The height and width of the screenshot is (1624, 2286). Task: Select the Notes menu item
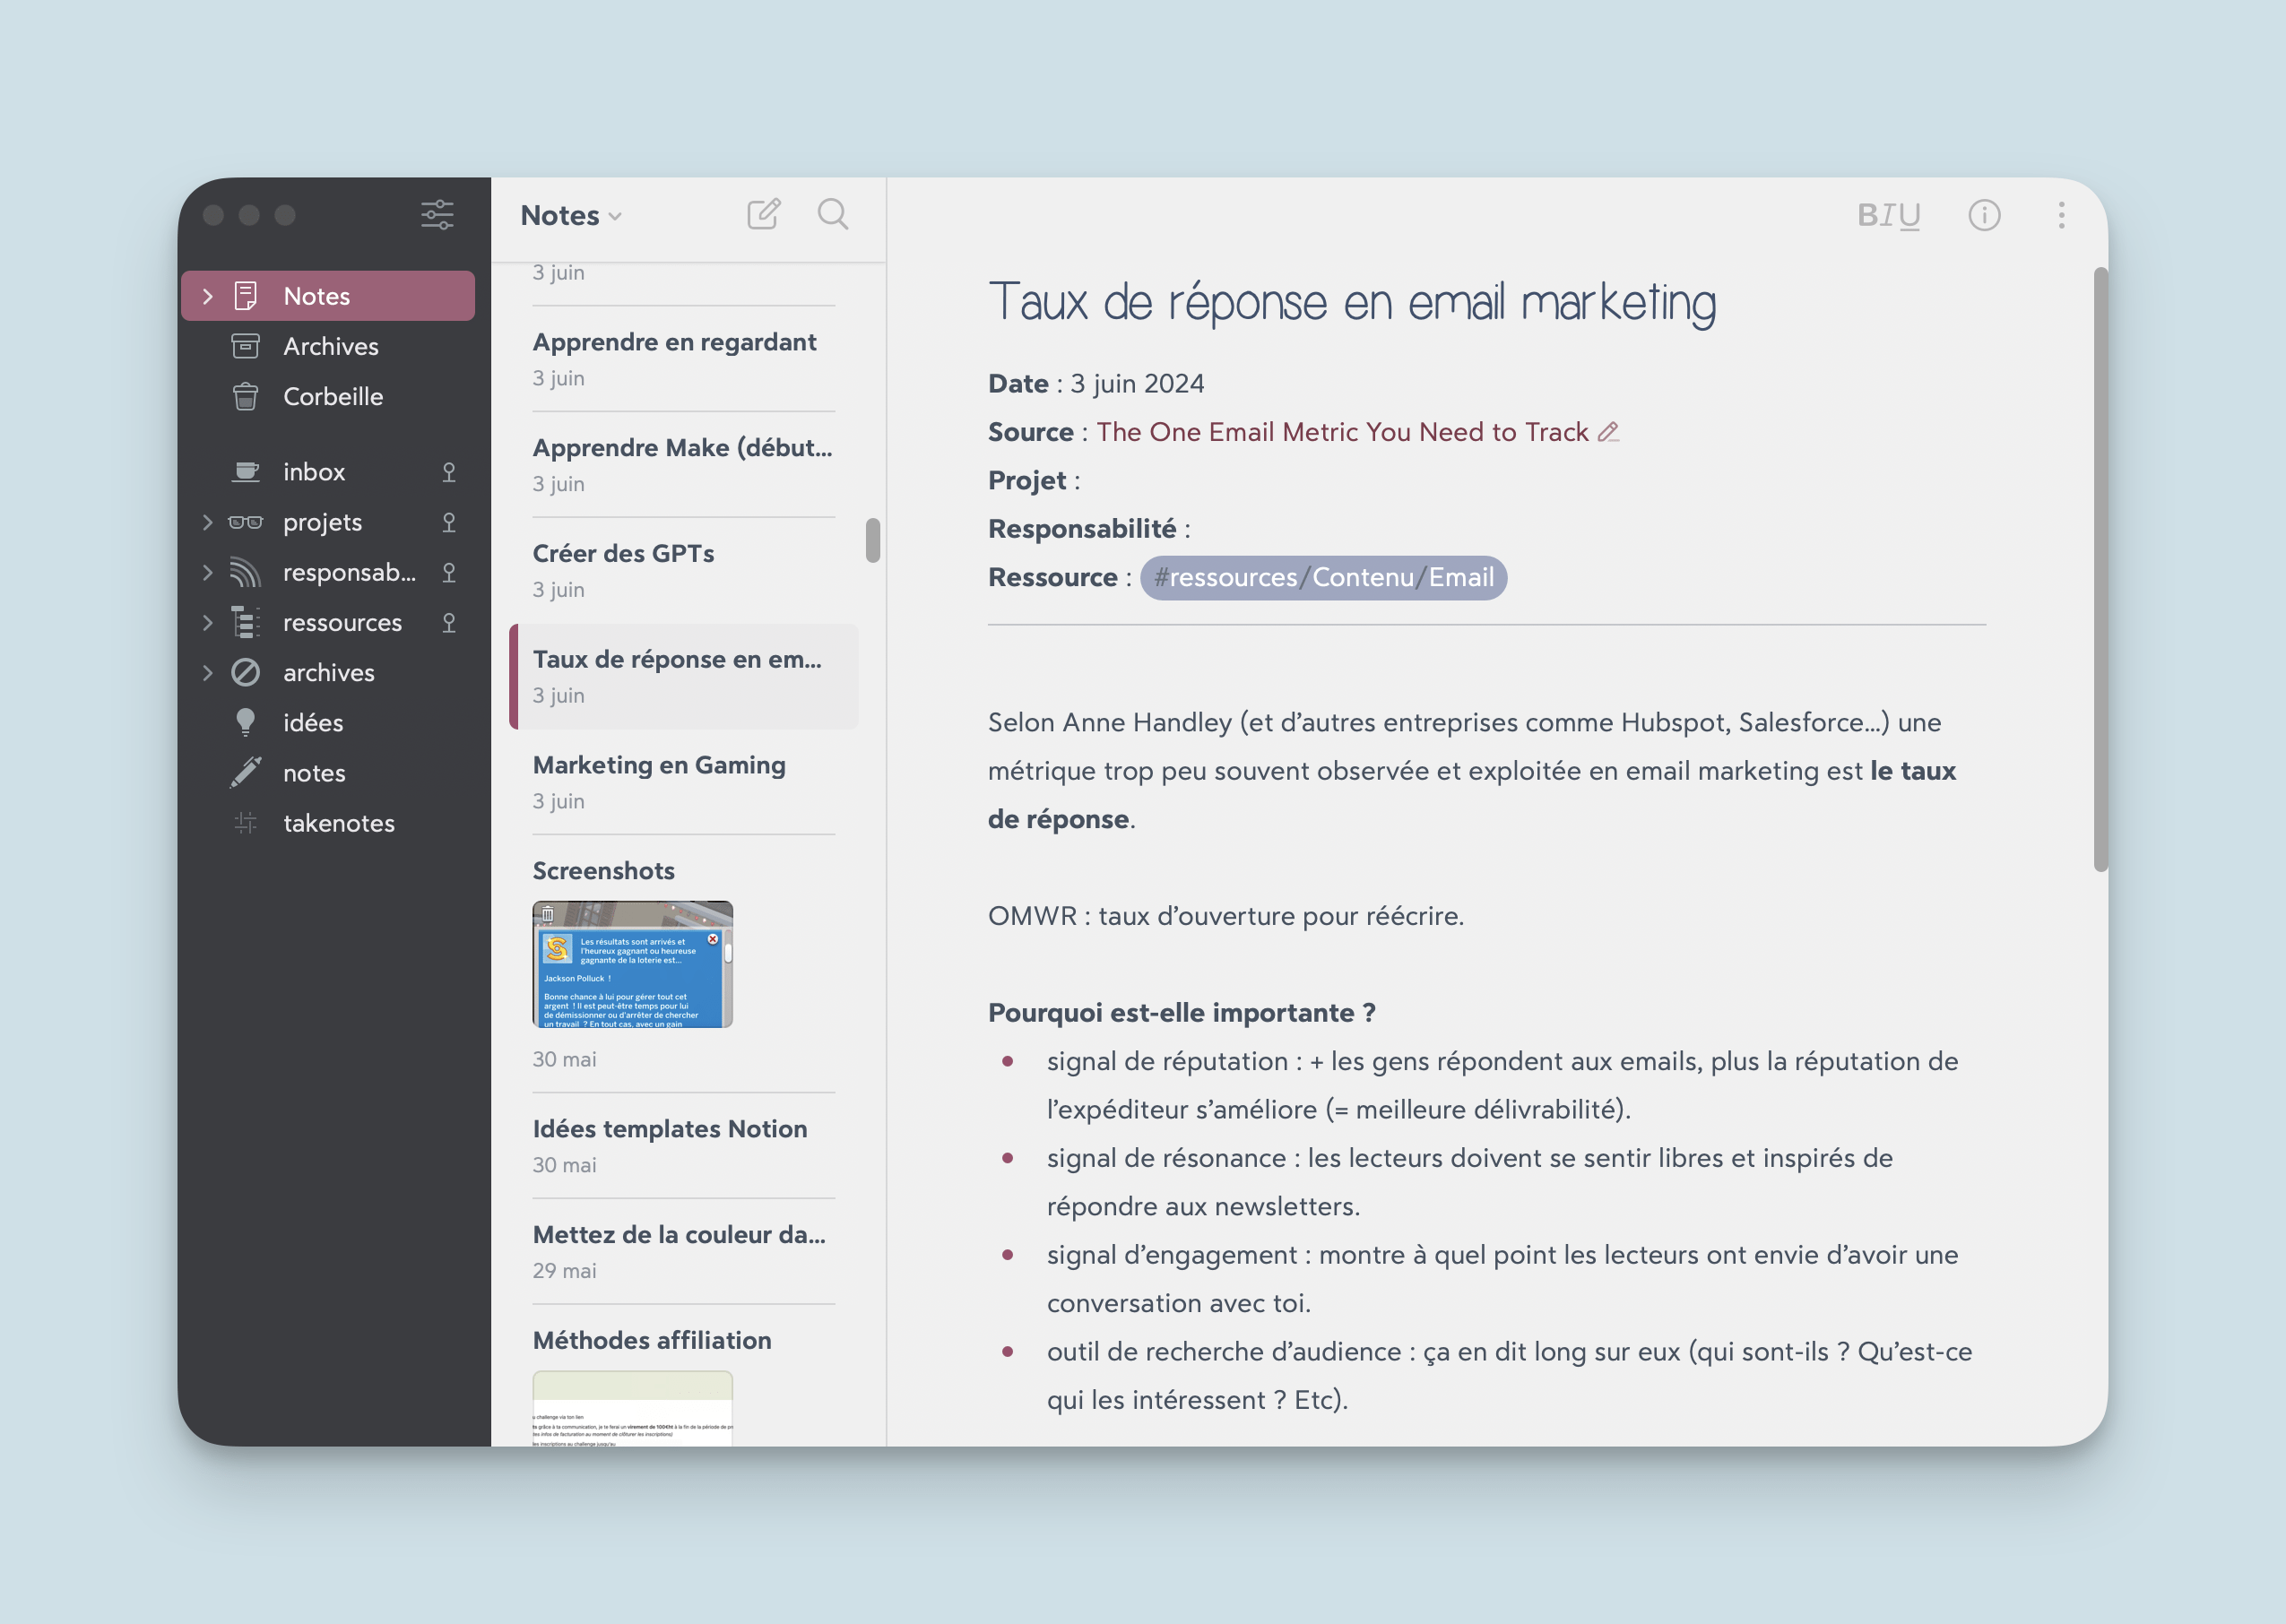(x=316, y=293)
